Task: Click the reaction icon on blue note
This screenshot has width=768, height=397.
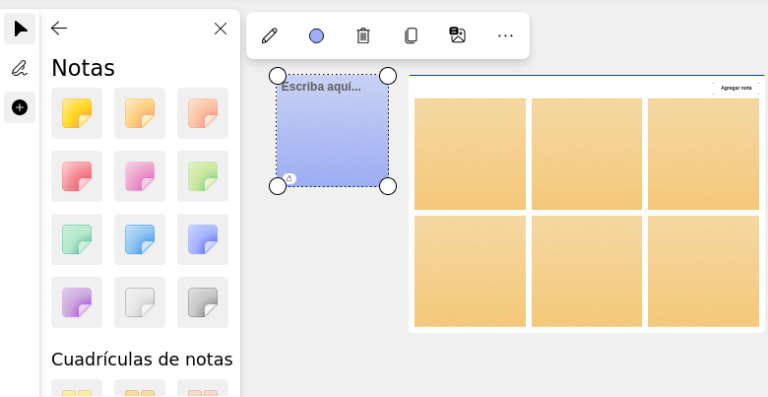Action: point(289,179)
